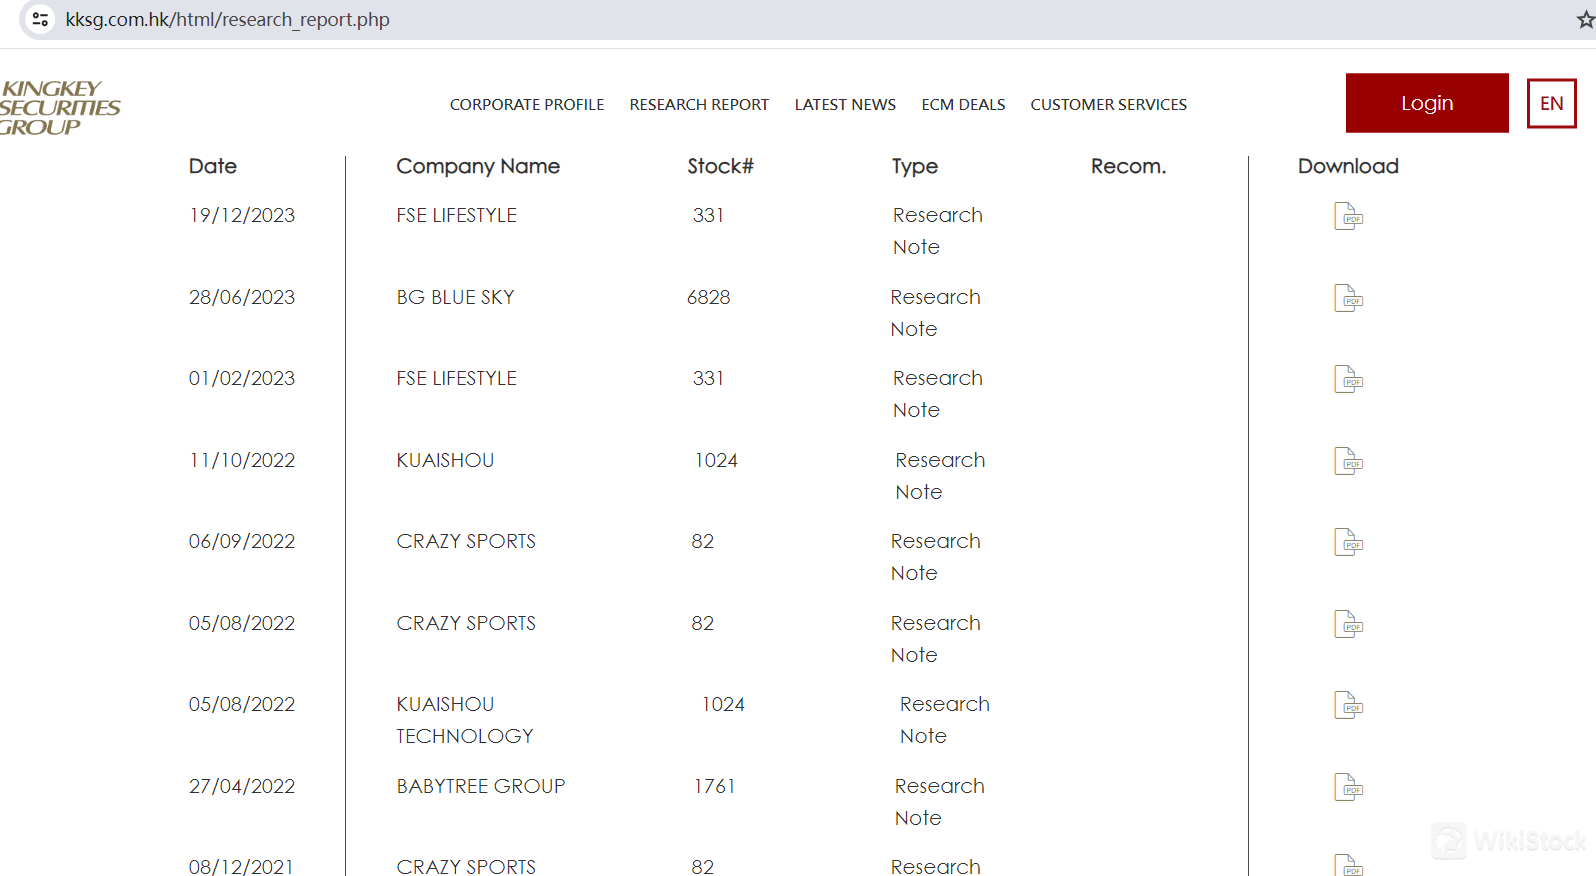Image resolution: width=1596 pixels, height=876 pixels.
Task: Download PDF for BG BLUE SKY 28/06/2023 report
Action: pos(1348,298)
